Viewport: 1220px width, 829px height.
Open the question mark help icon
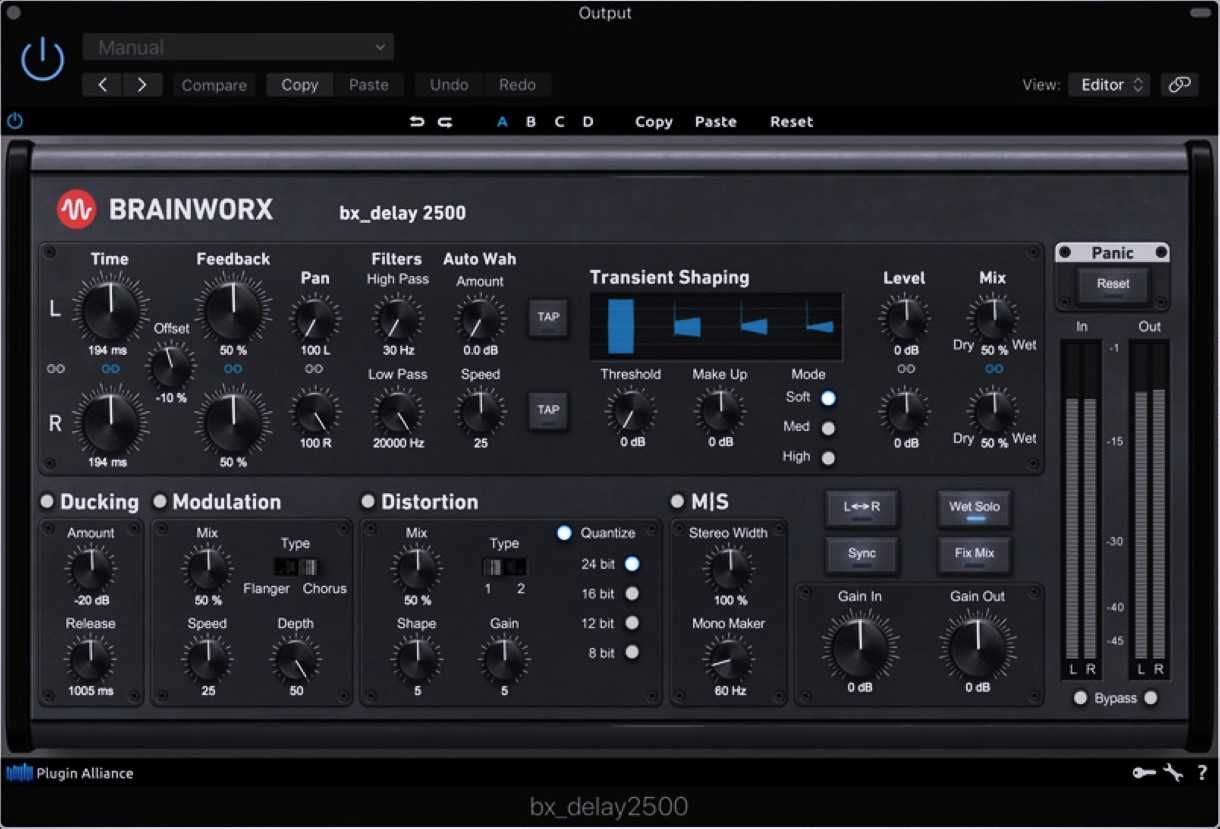[x=1202, y=773]
